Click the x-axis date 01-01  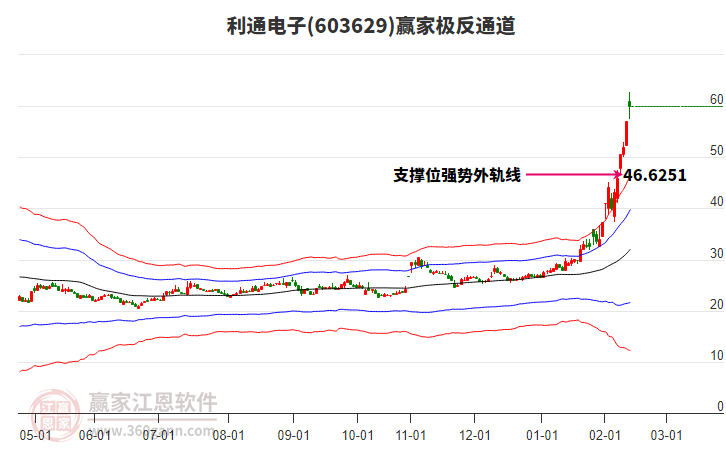coord(542,435)
